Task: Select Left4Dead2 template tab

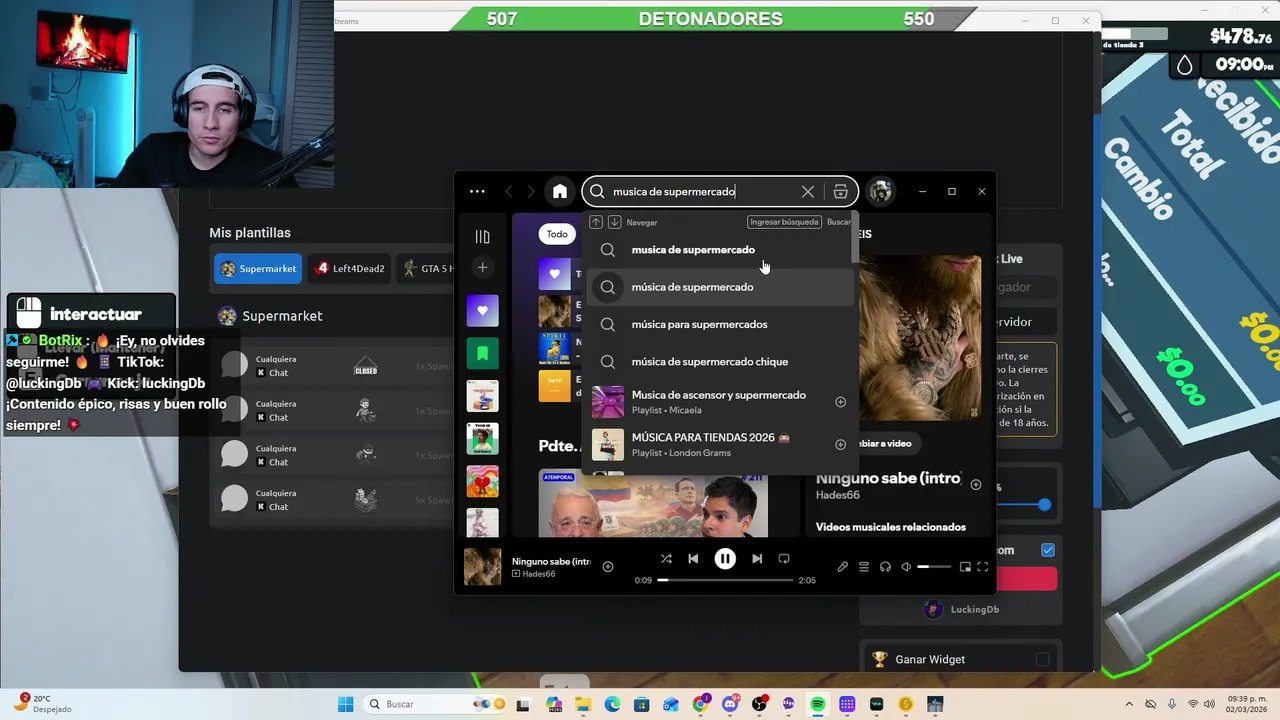Action: tap(350, 268)
